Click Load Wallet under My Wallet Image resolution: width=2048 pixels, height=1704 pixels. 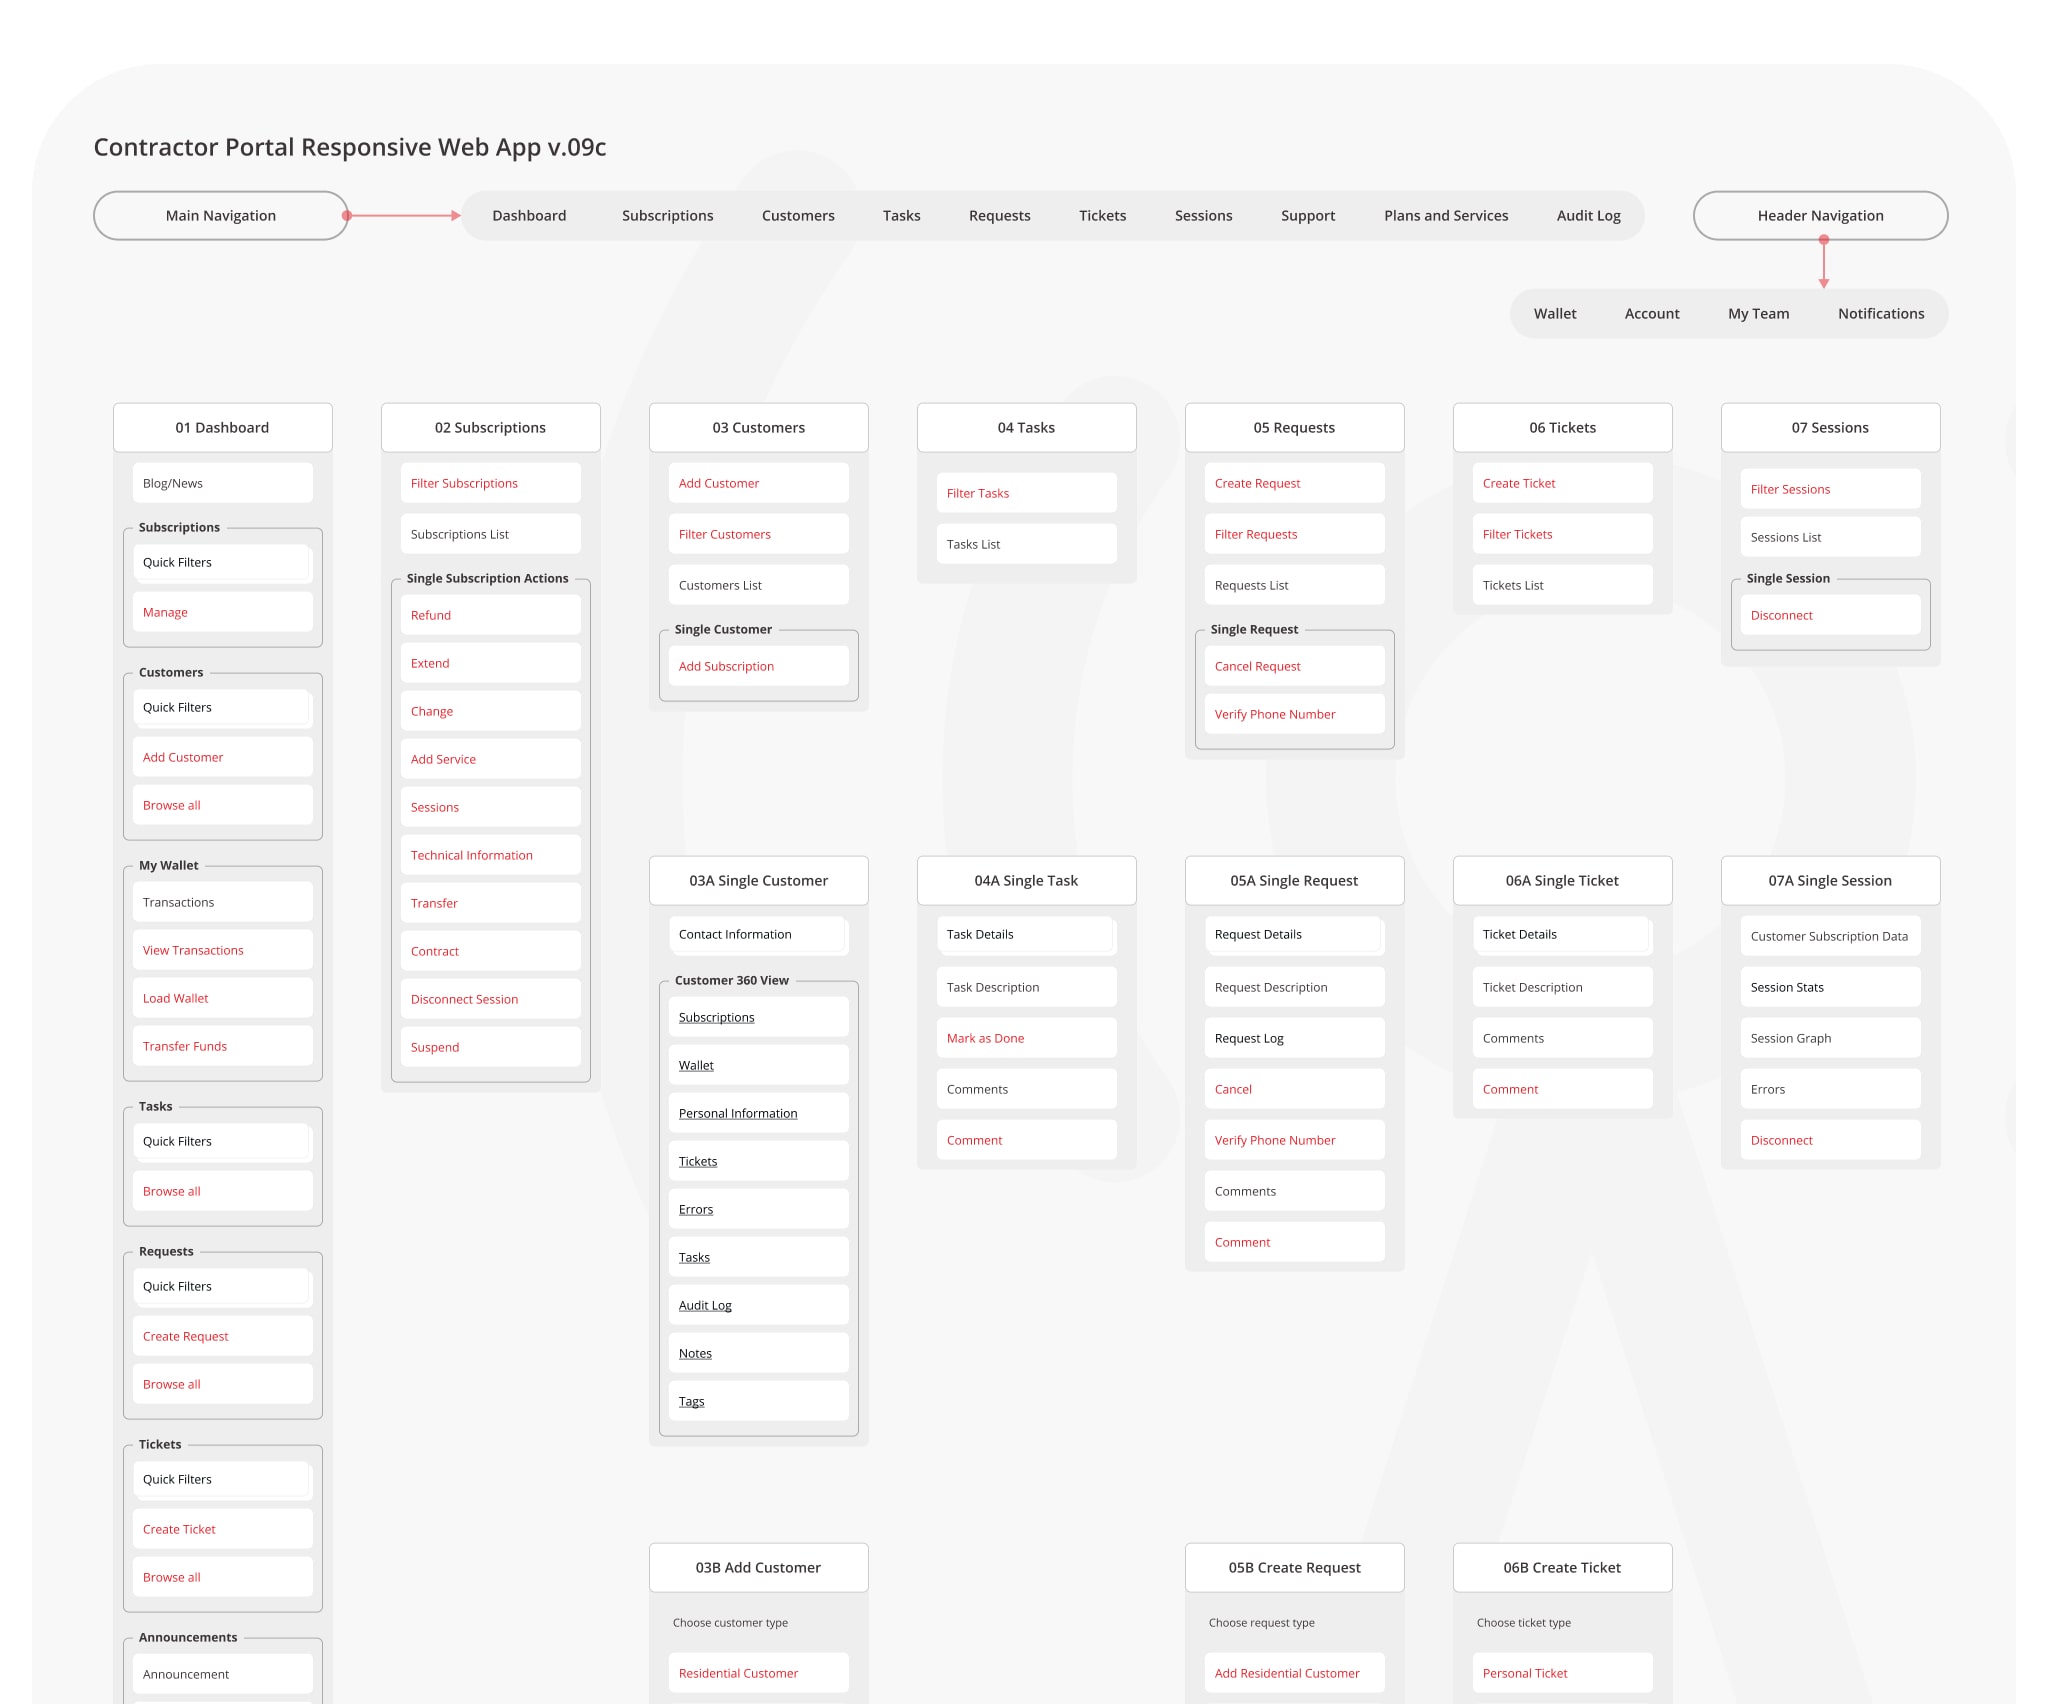[x=176, y=999]
